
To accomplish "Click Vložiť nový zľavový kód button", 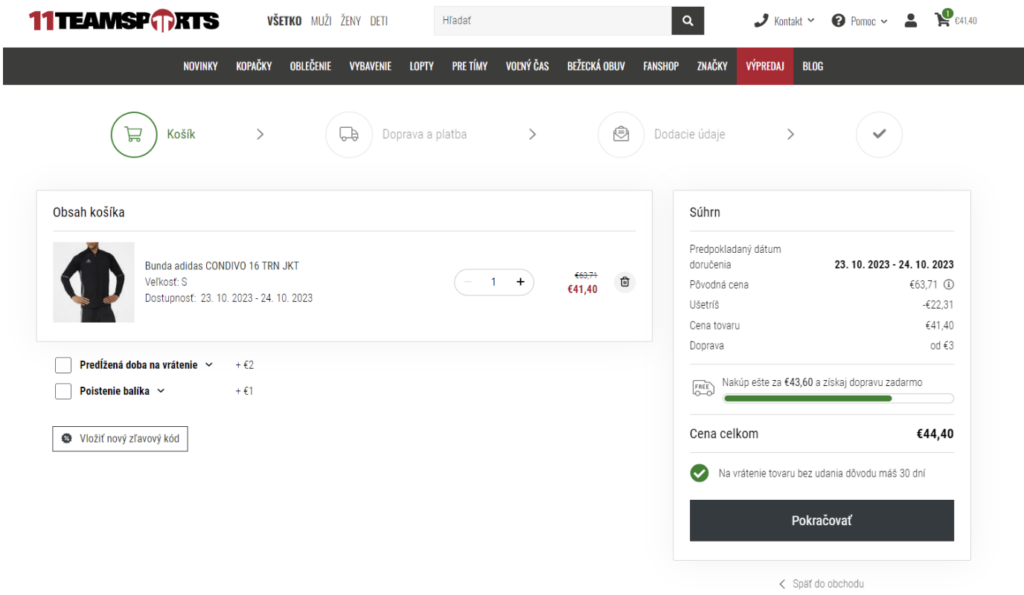I will coord(120,438).
